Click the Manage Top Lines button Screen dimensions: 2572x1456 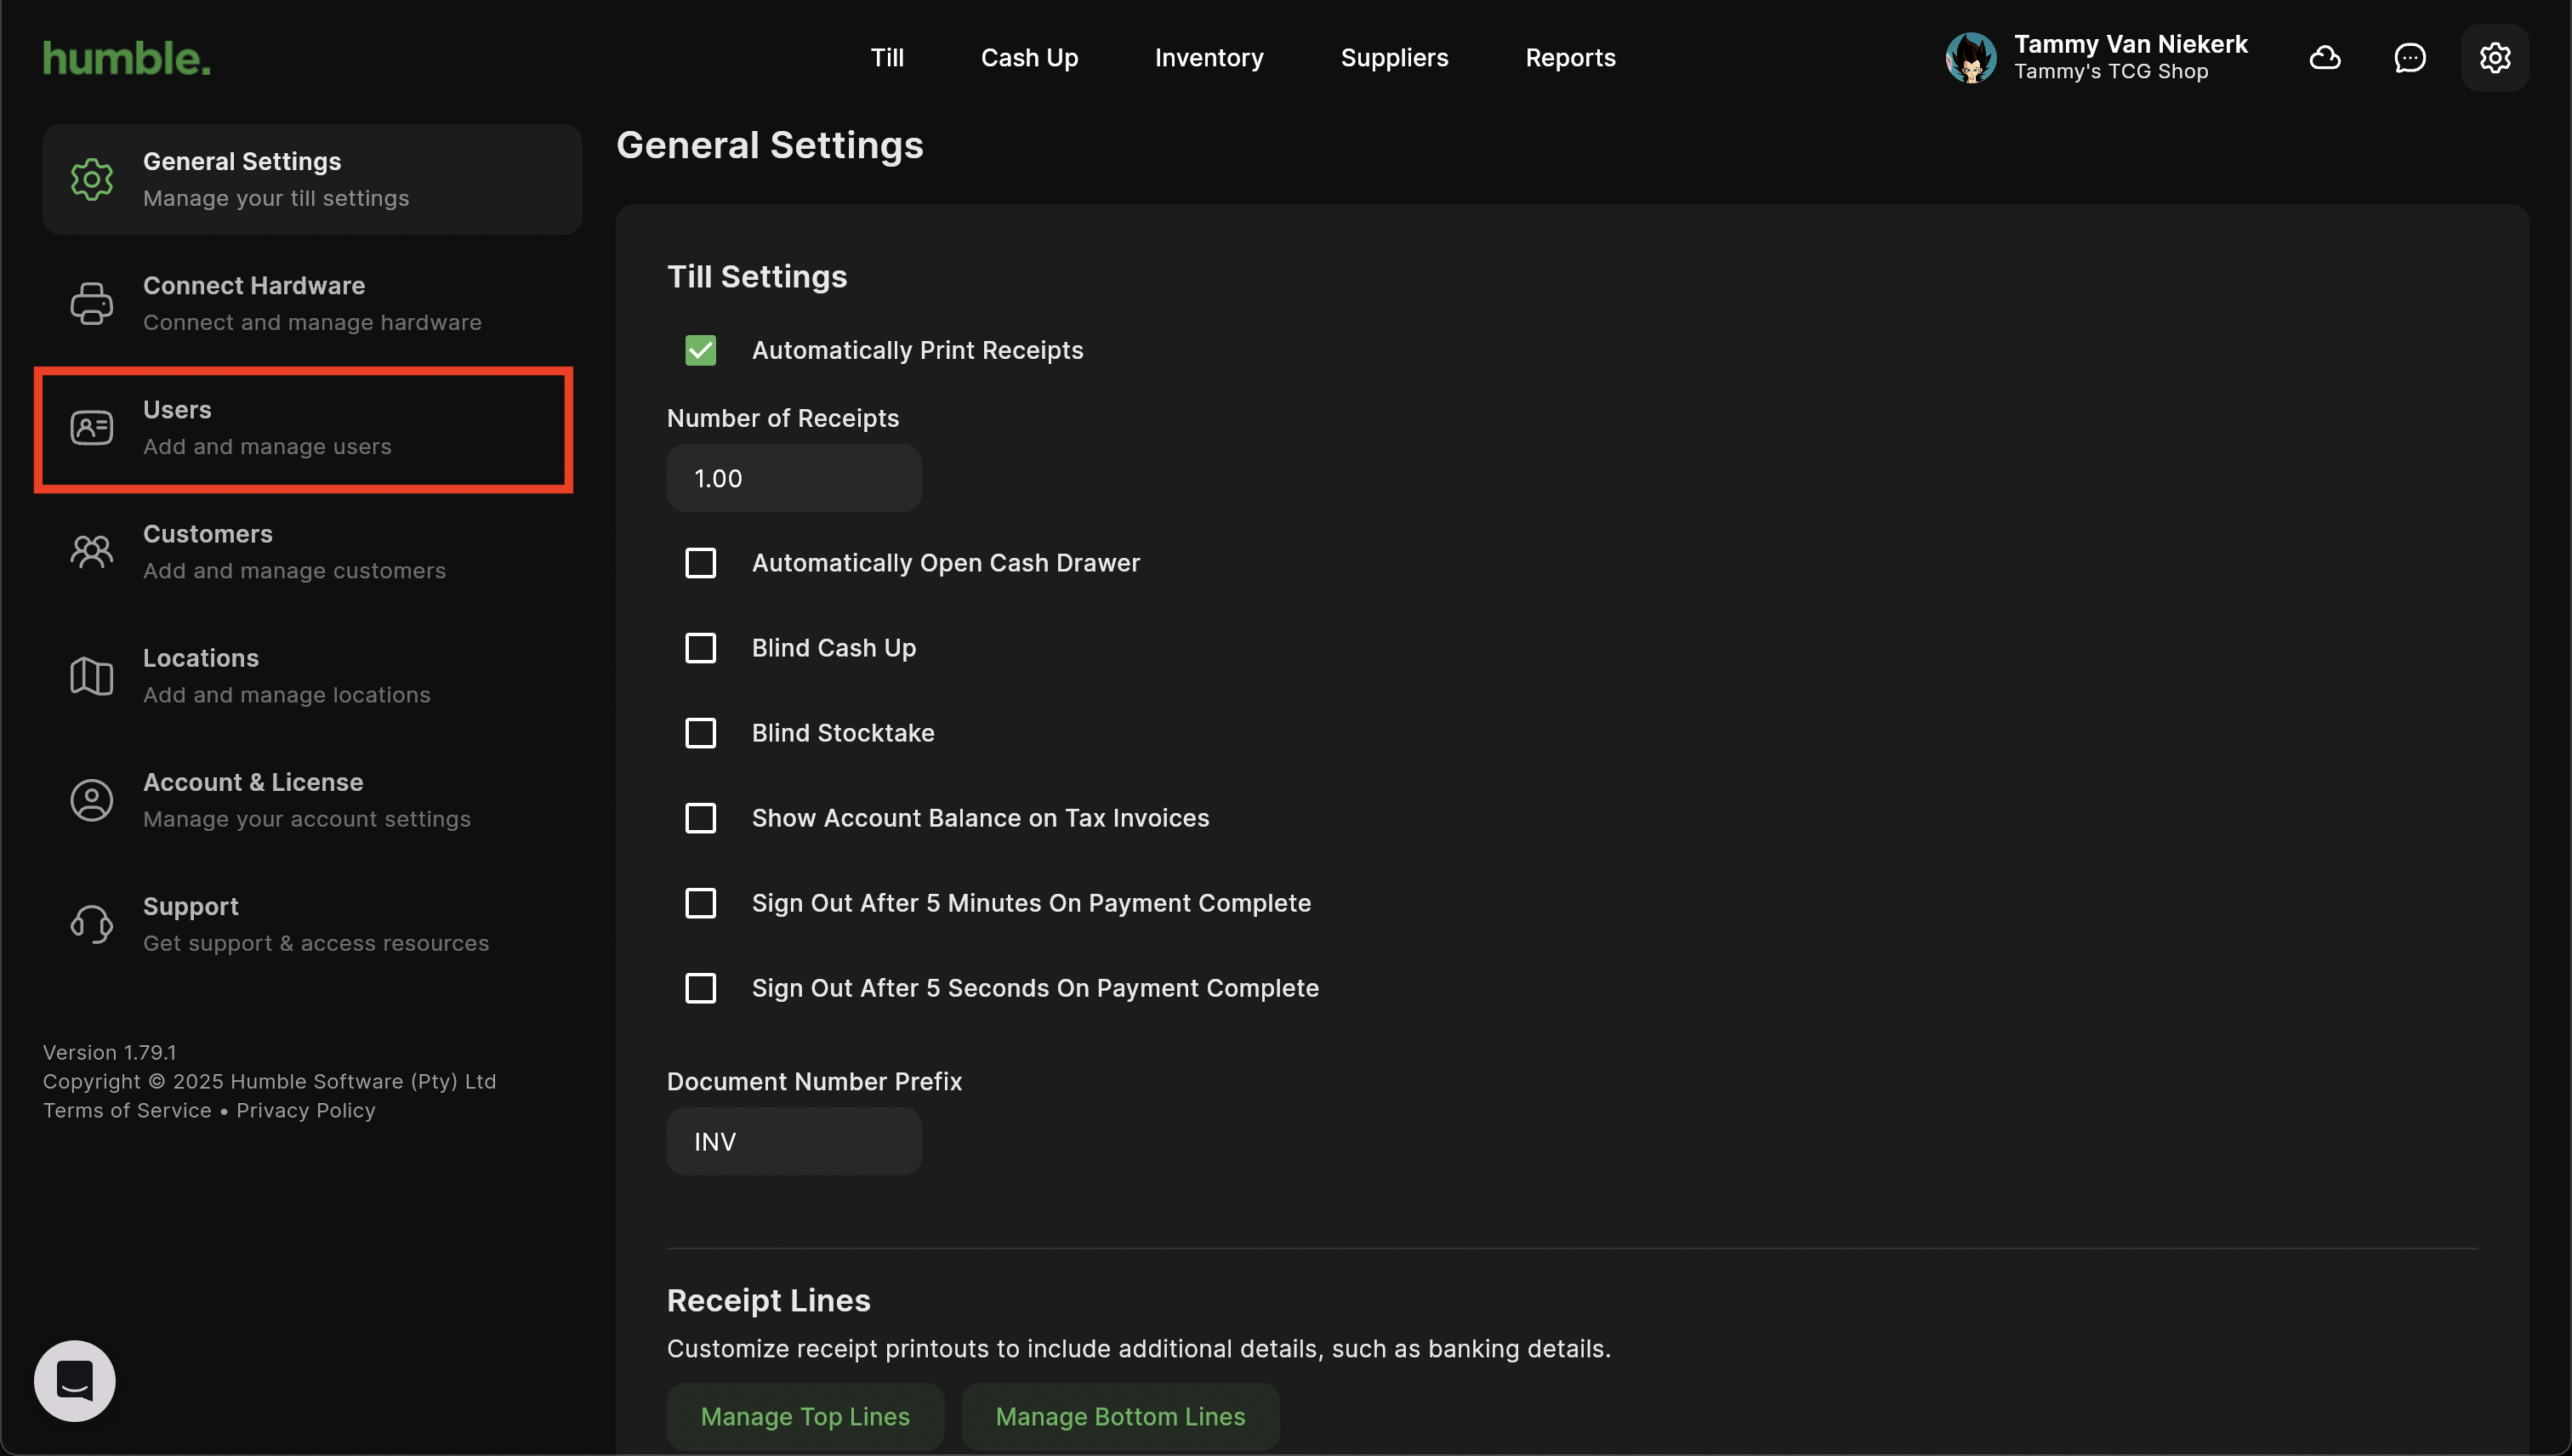(x=805, y=1416)
